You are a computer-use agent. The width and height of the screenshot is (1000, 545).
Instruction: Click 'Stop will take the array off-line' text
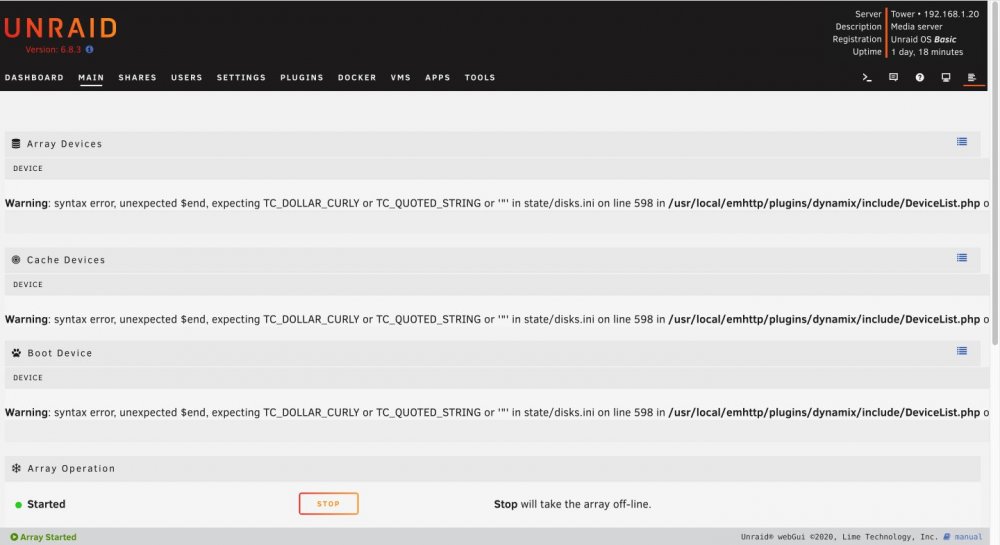pyautogui.click(x=572, y=504)
